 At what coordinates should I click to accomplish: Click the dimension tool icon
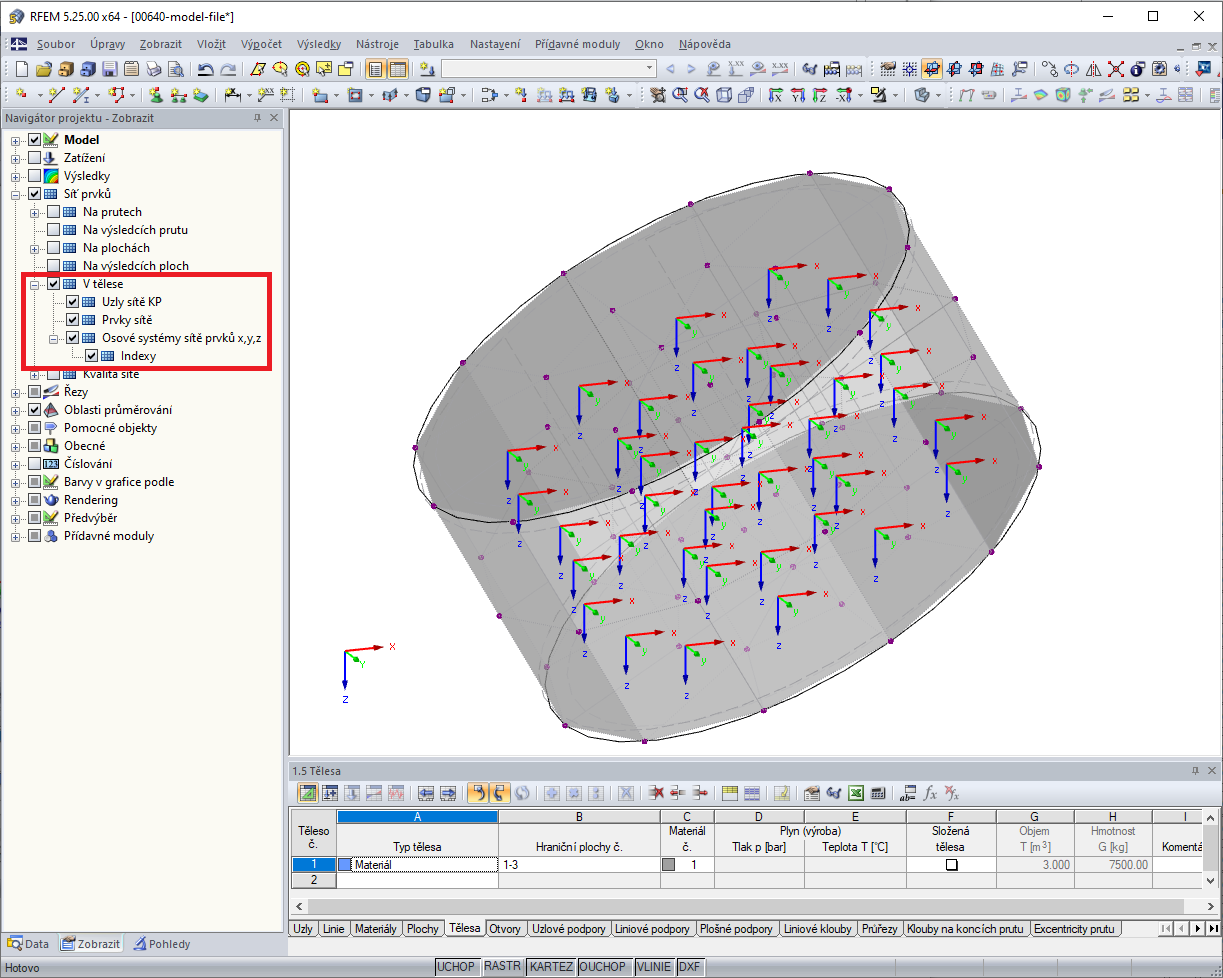tap(231, 95)
